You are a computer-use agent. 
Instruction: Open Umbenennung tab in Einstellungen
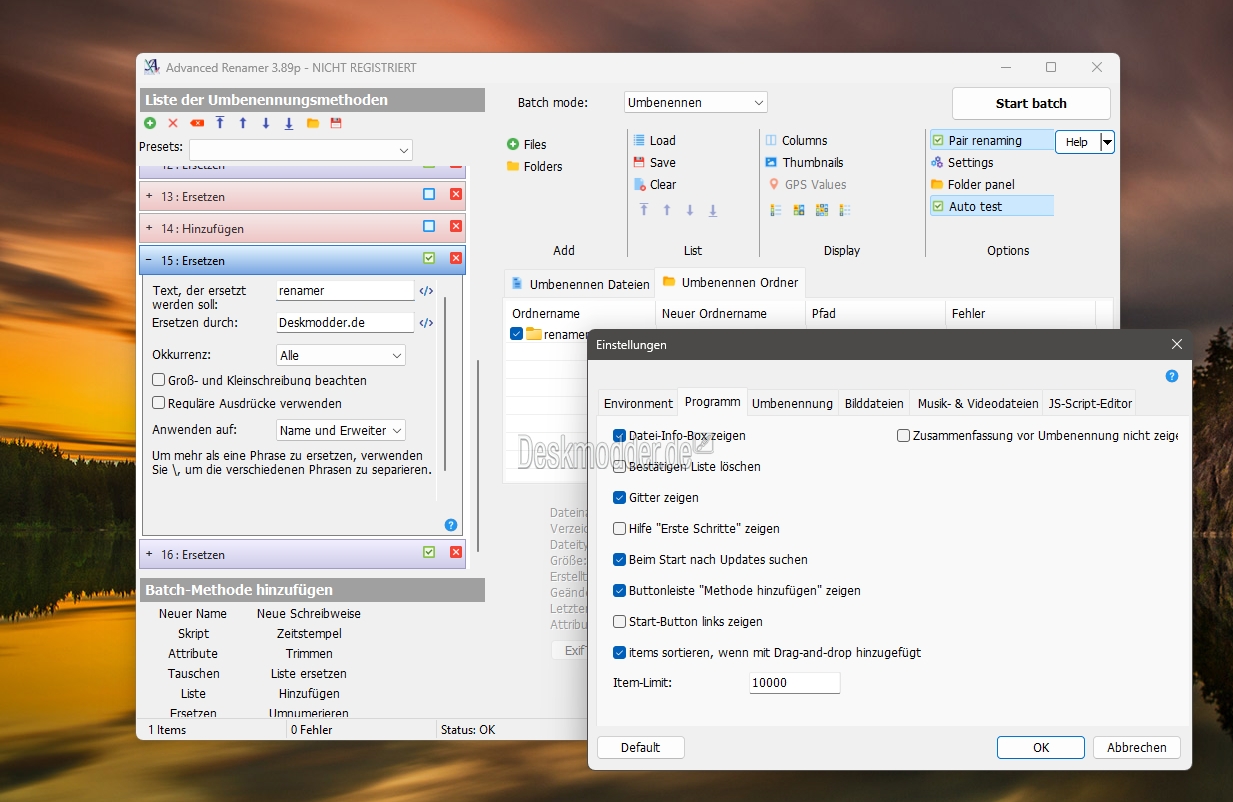(792, 403)
